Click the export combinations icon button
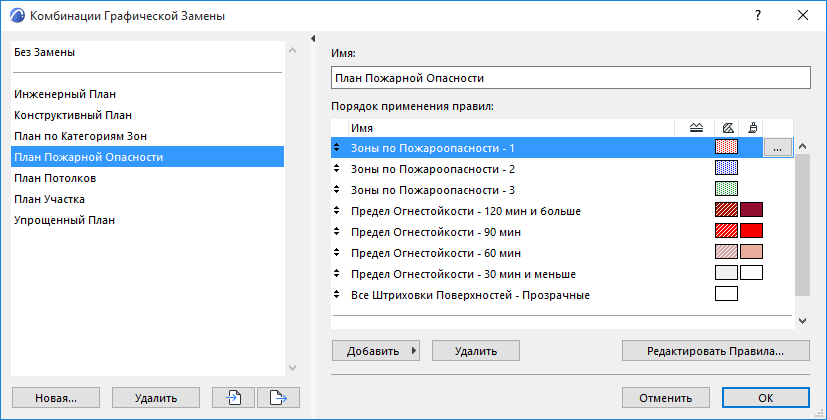Image resolution: width=827 pixels, height=420 pixels. (278, 397)
